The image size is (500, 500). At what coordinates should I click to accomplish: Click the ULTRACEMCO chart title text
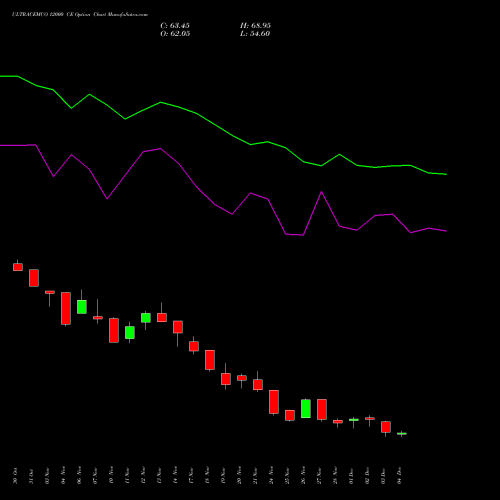80,15
